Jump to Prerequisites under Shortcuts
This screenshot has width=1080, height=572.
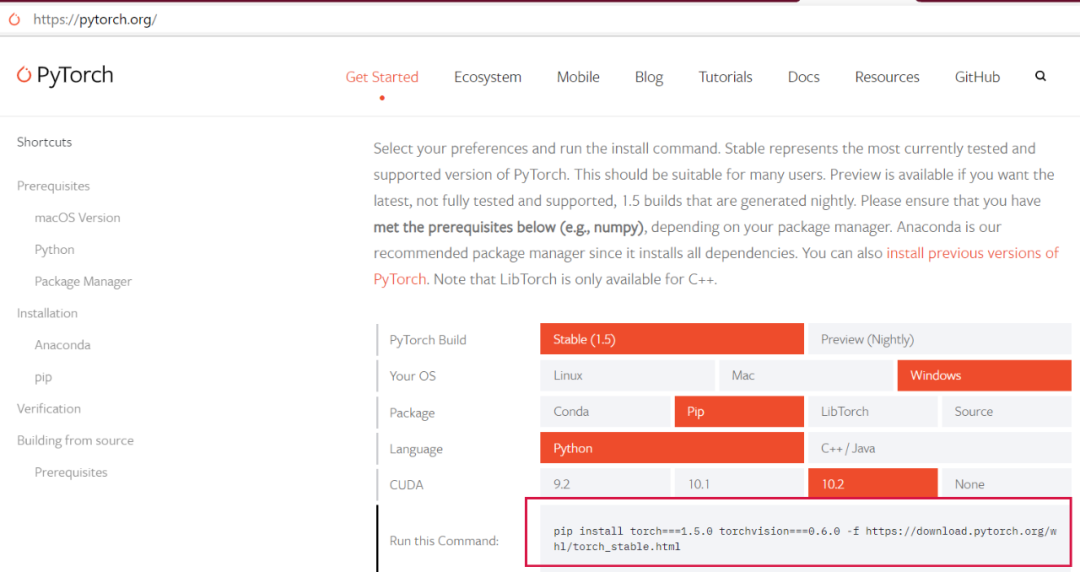click(x=53, y=186)
